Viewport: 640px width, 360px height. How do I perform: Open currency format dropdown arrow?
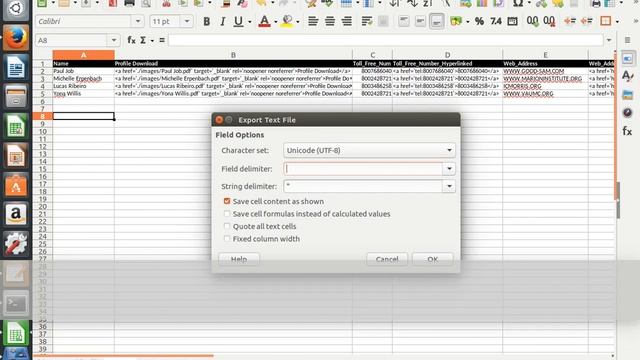click(467, 22)
